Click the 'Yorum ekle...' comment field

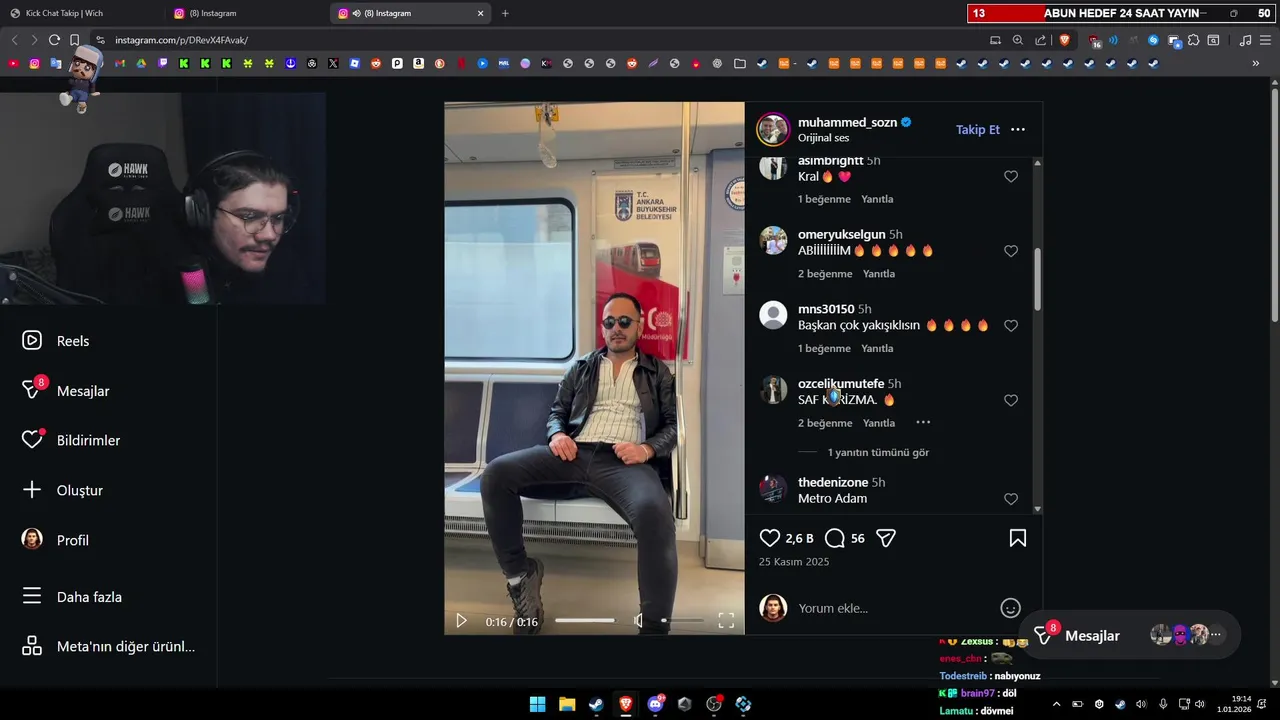point(890,608)
